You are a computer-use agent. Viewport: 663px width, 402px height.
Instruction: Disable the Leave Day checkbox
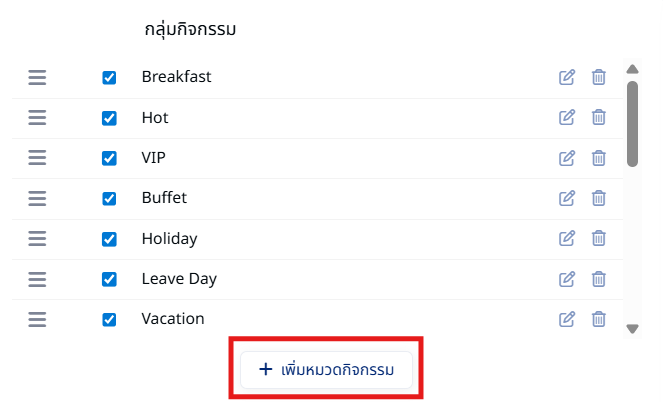(x=109, y=279)
